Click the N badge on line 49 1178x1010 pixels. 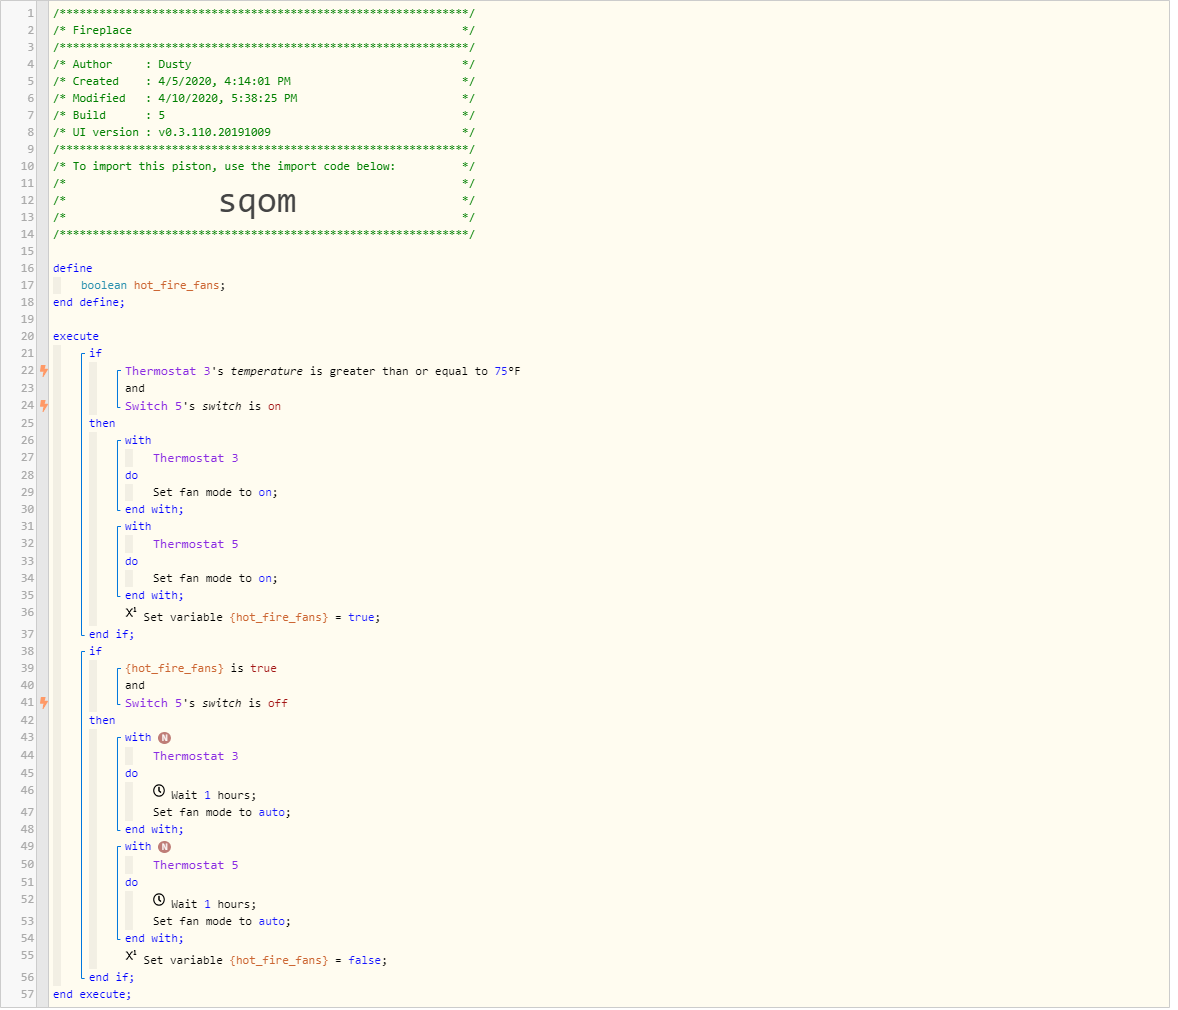pos(165,847)
